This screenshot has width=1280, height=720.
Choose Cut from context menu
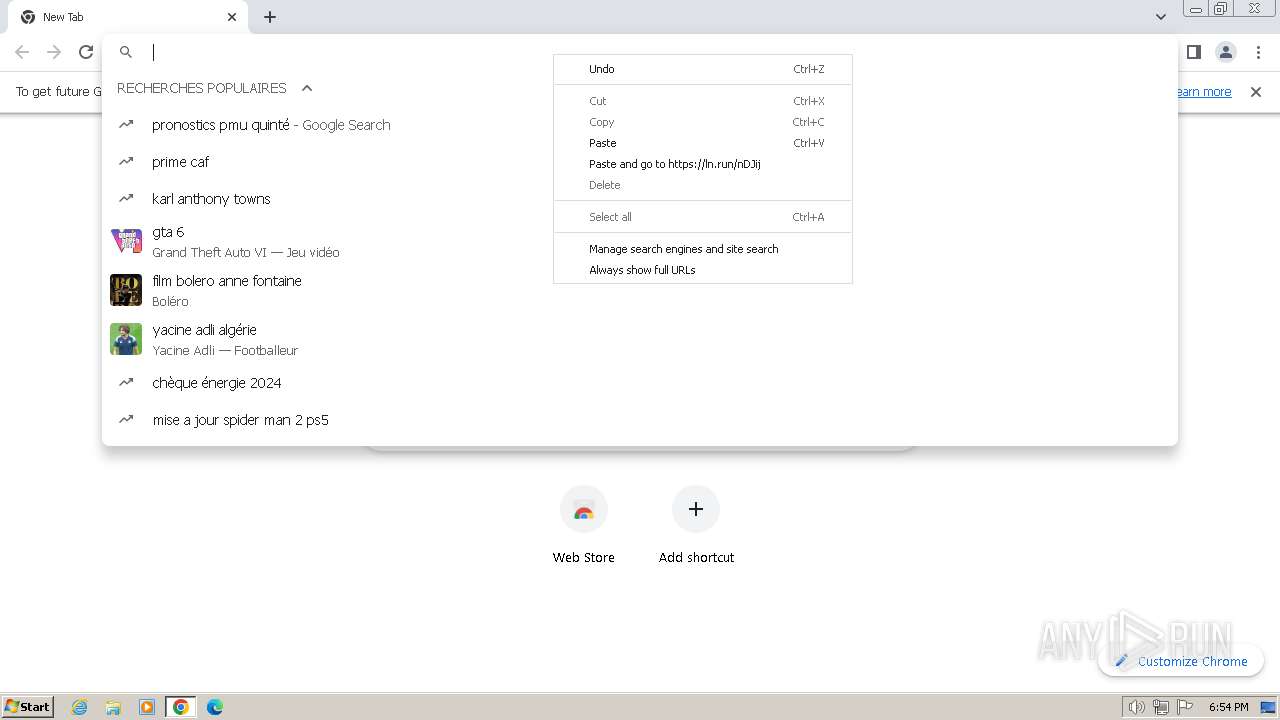pos(703,101)
